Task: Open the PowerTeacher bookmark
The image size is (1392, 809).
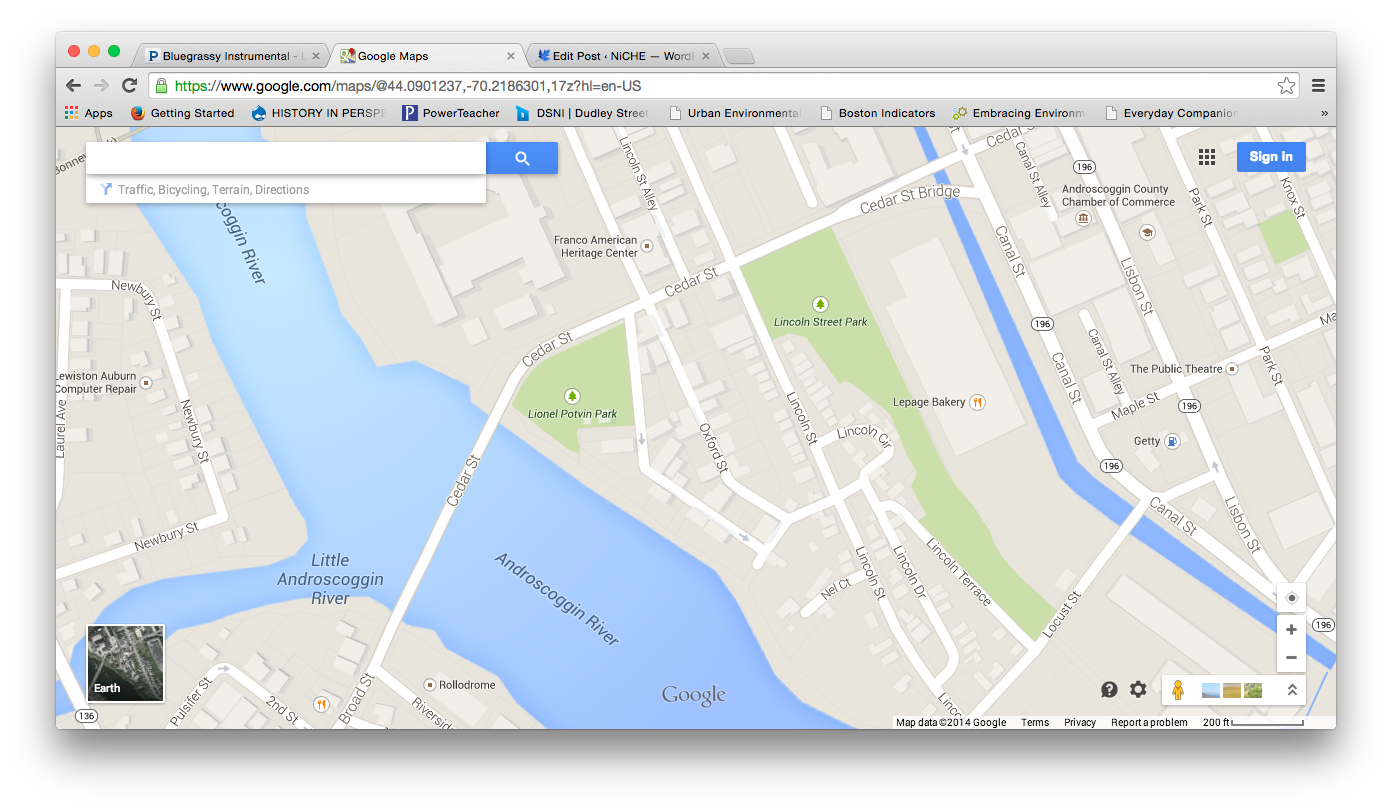Action: tap(451, 113)
